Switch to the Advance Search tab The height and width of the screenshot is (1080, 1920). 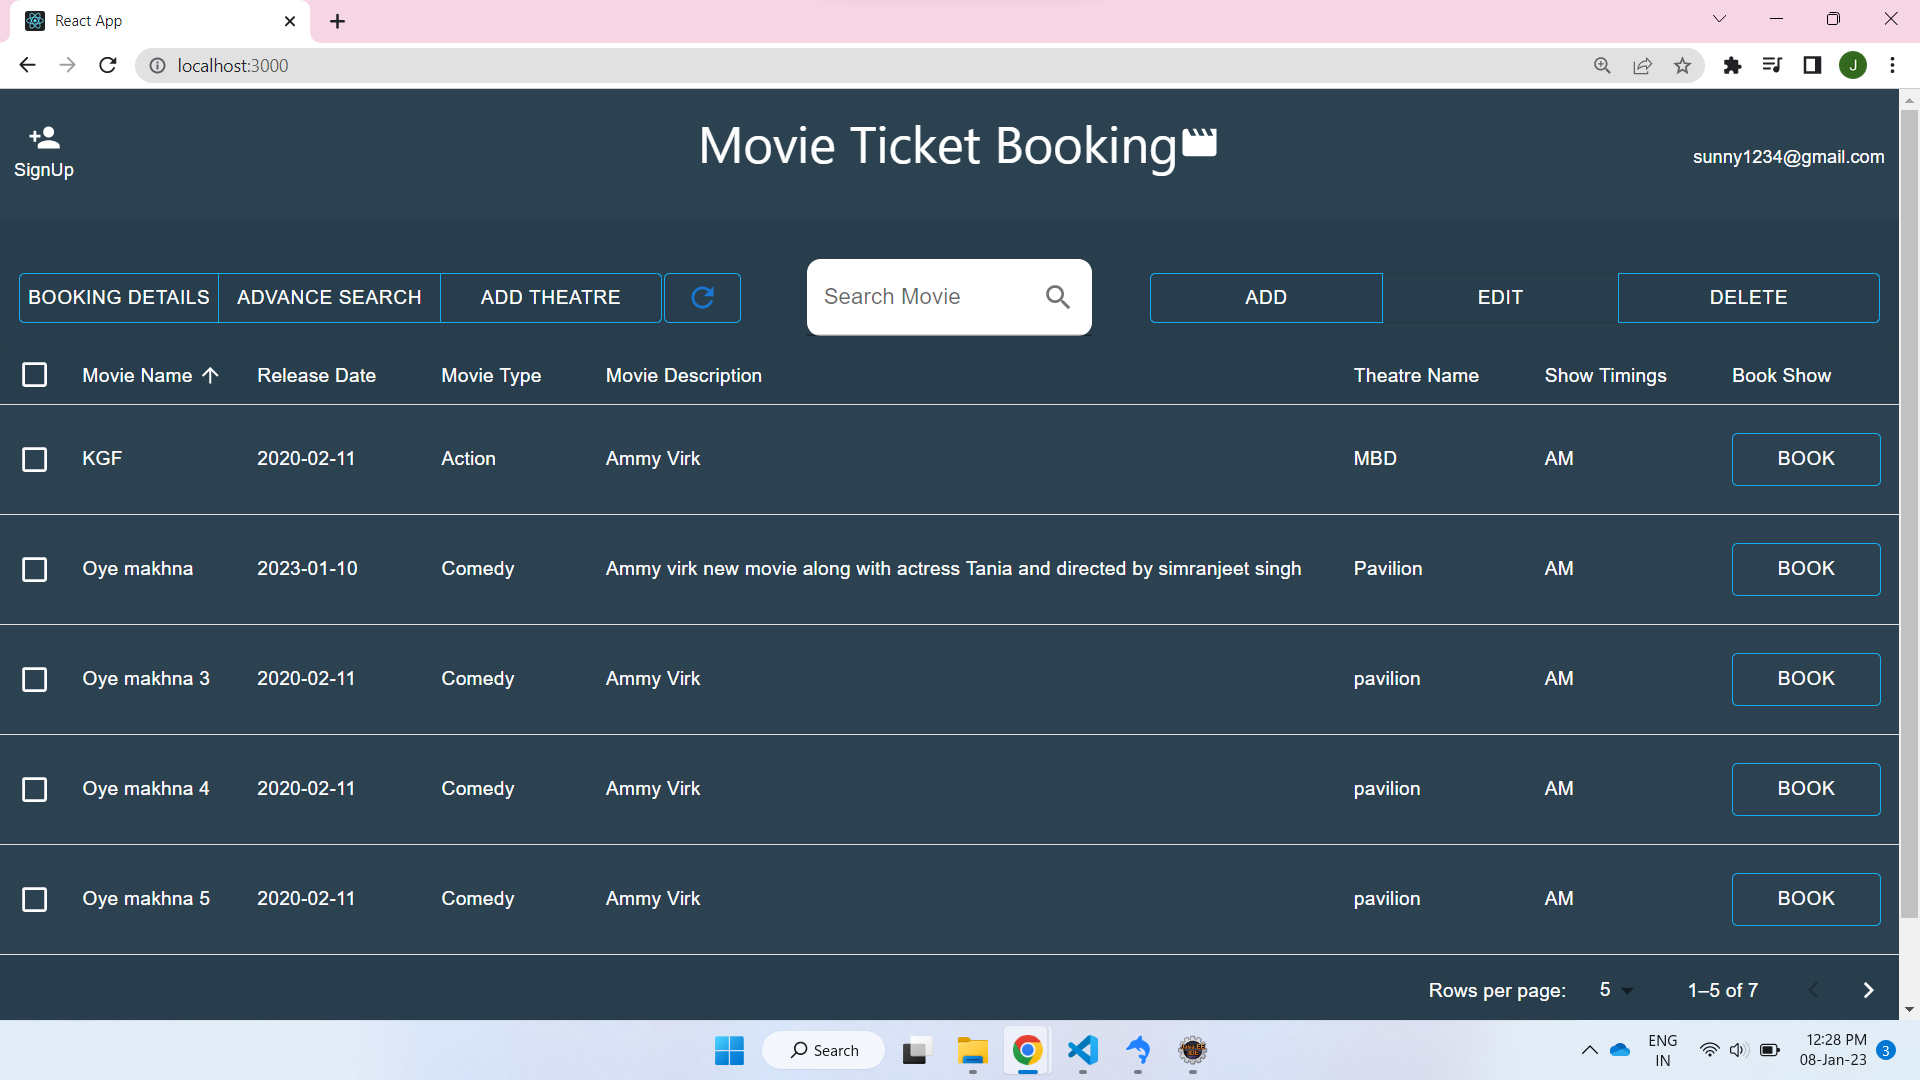(x=329, y=297)
